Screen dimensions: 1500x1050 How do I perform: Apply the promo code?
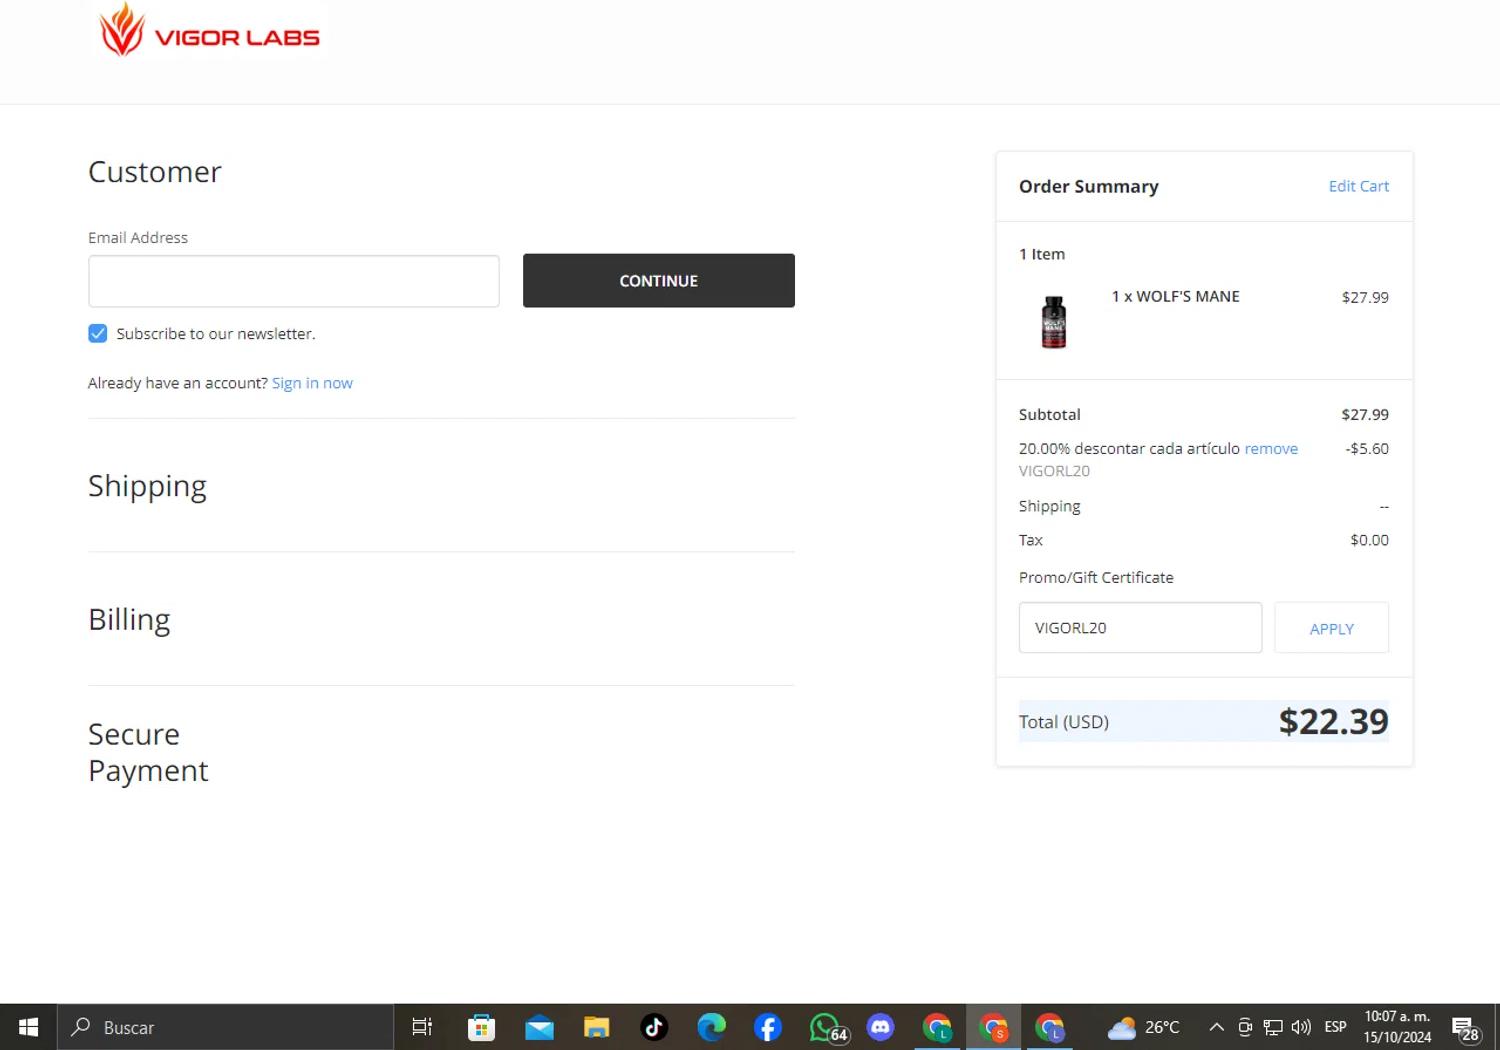[x=1331, y=628]
